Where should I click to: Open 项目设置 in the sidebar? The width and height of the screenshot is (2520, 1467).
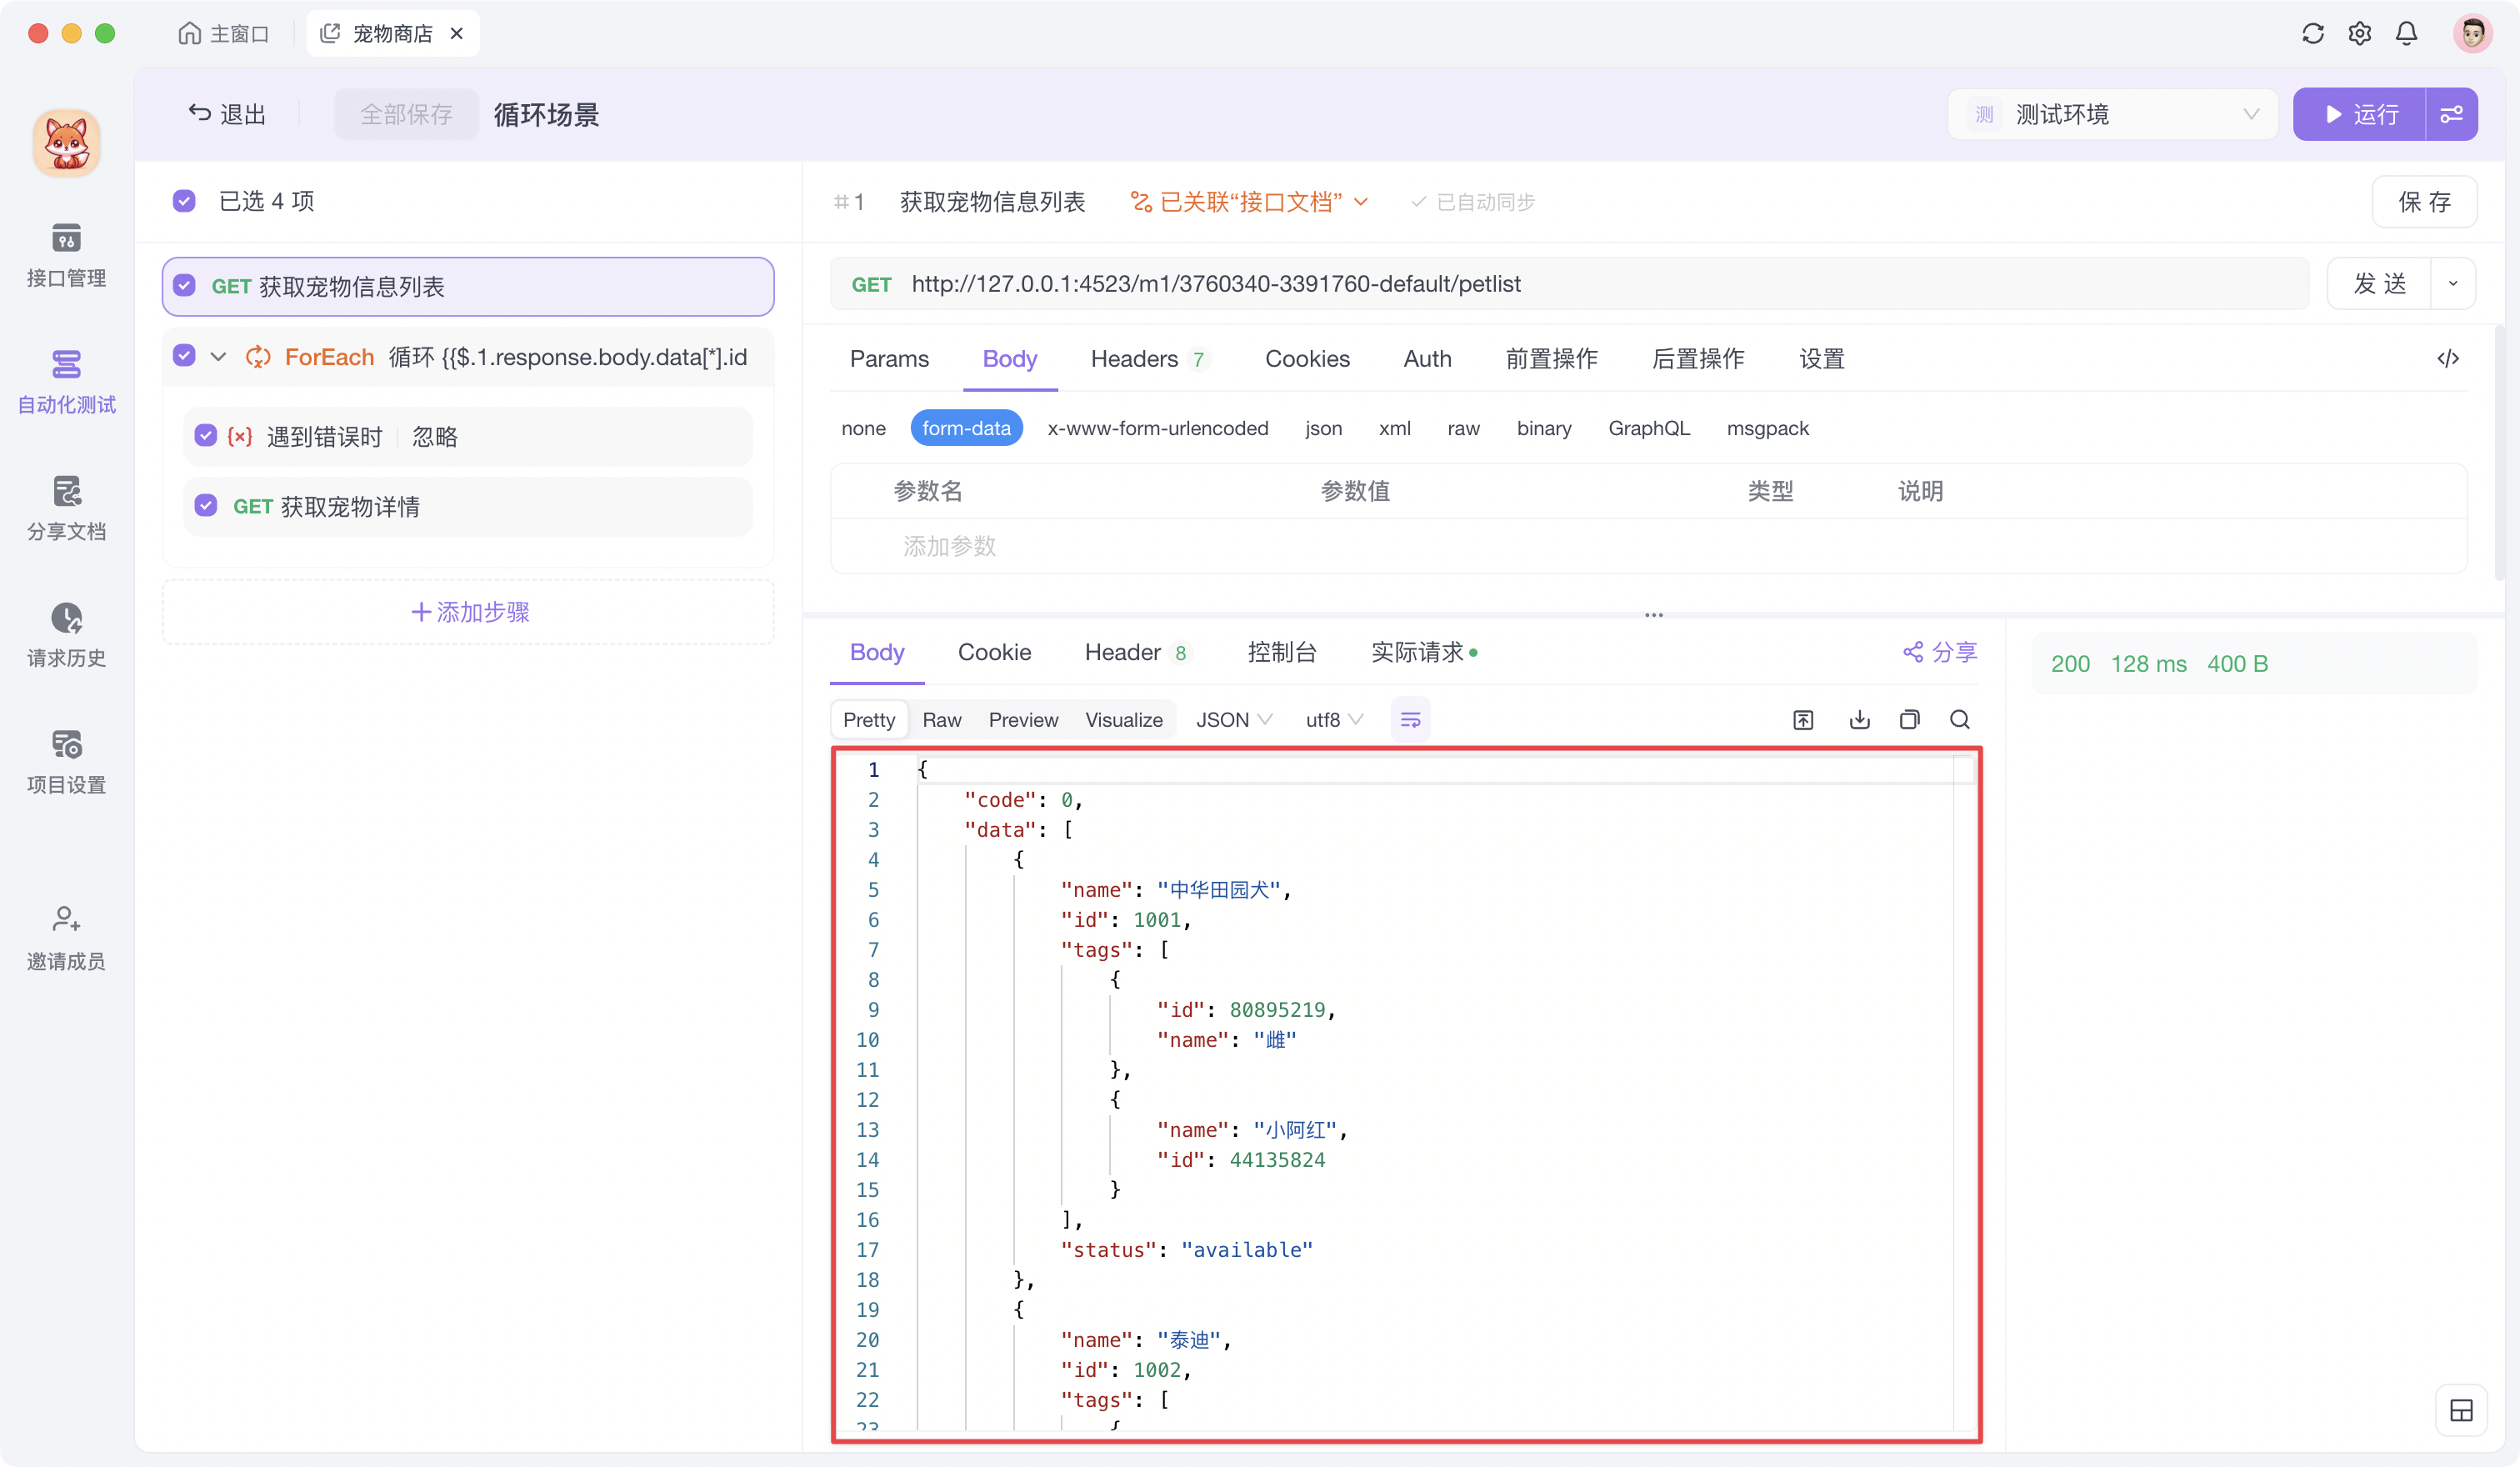click(x=66, y=763)
